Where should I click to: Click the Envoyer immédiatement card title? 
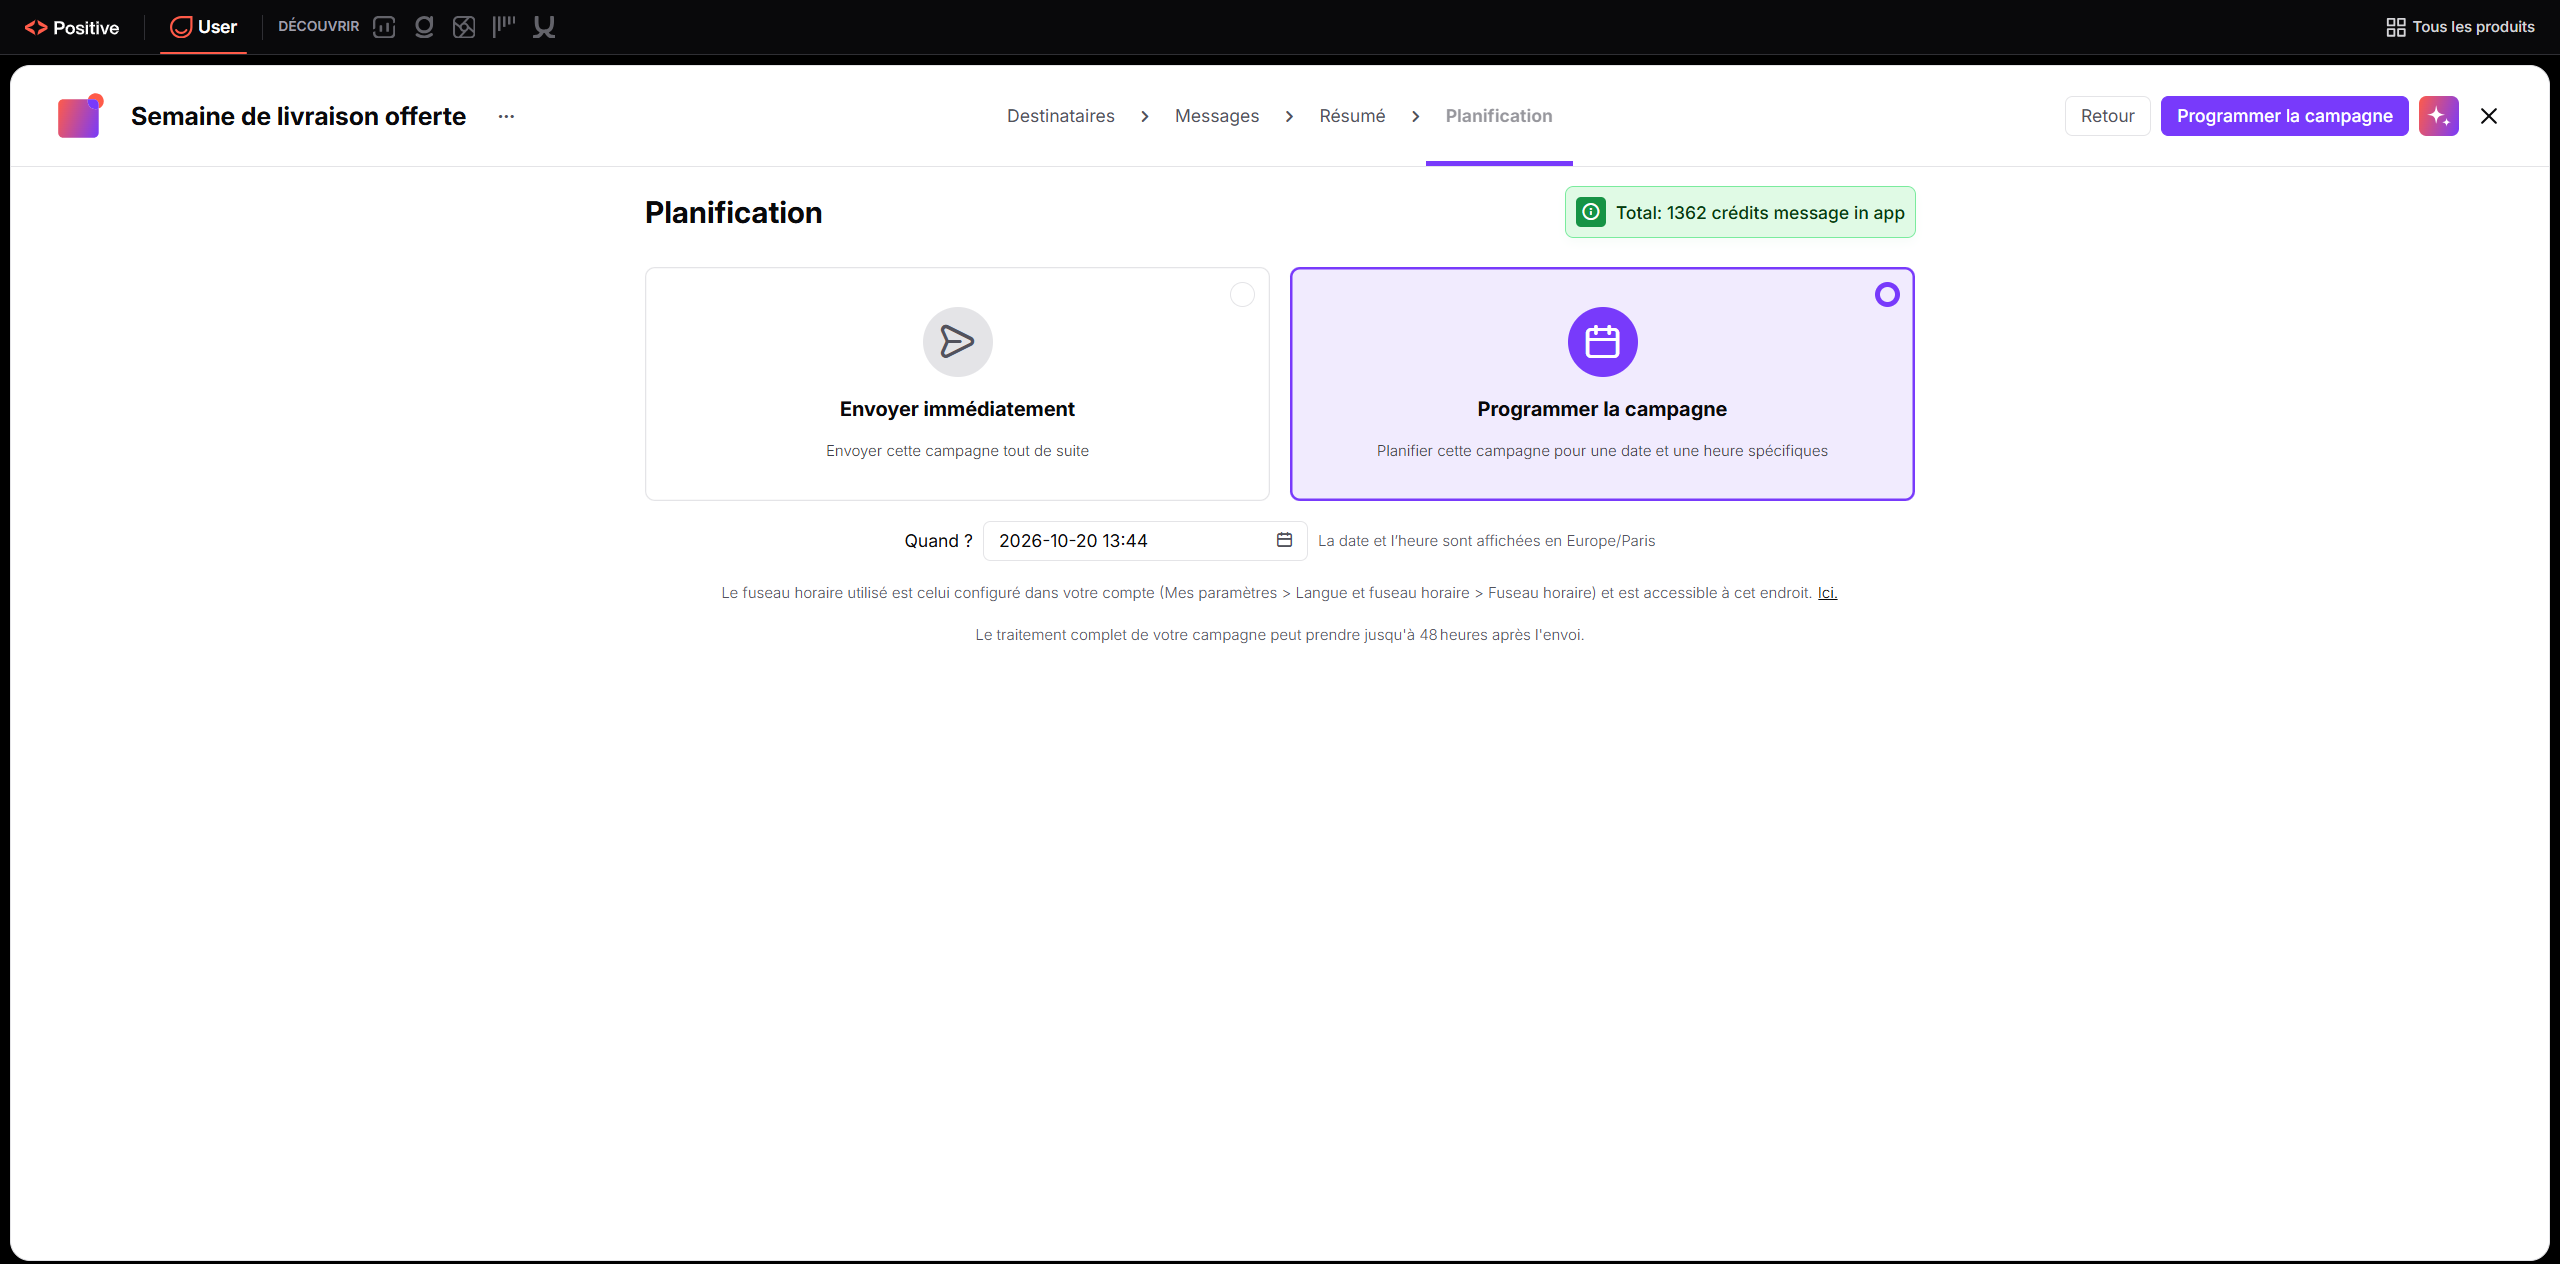point(957,409)
